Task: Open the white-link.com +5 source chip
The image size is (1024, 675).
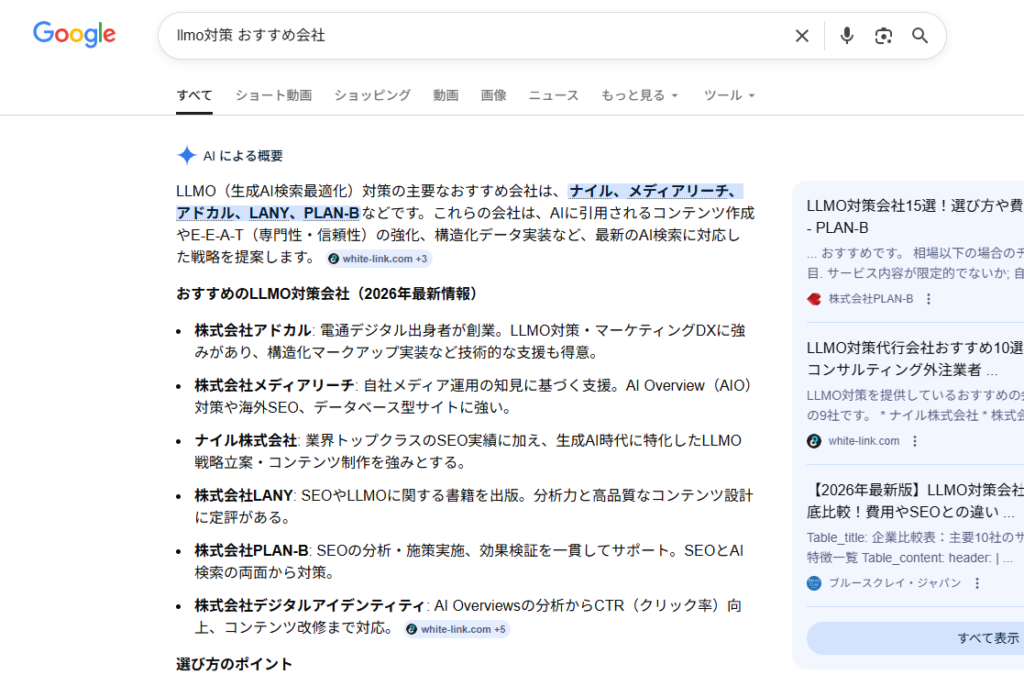Action: coord(457,629)
